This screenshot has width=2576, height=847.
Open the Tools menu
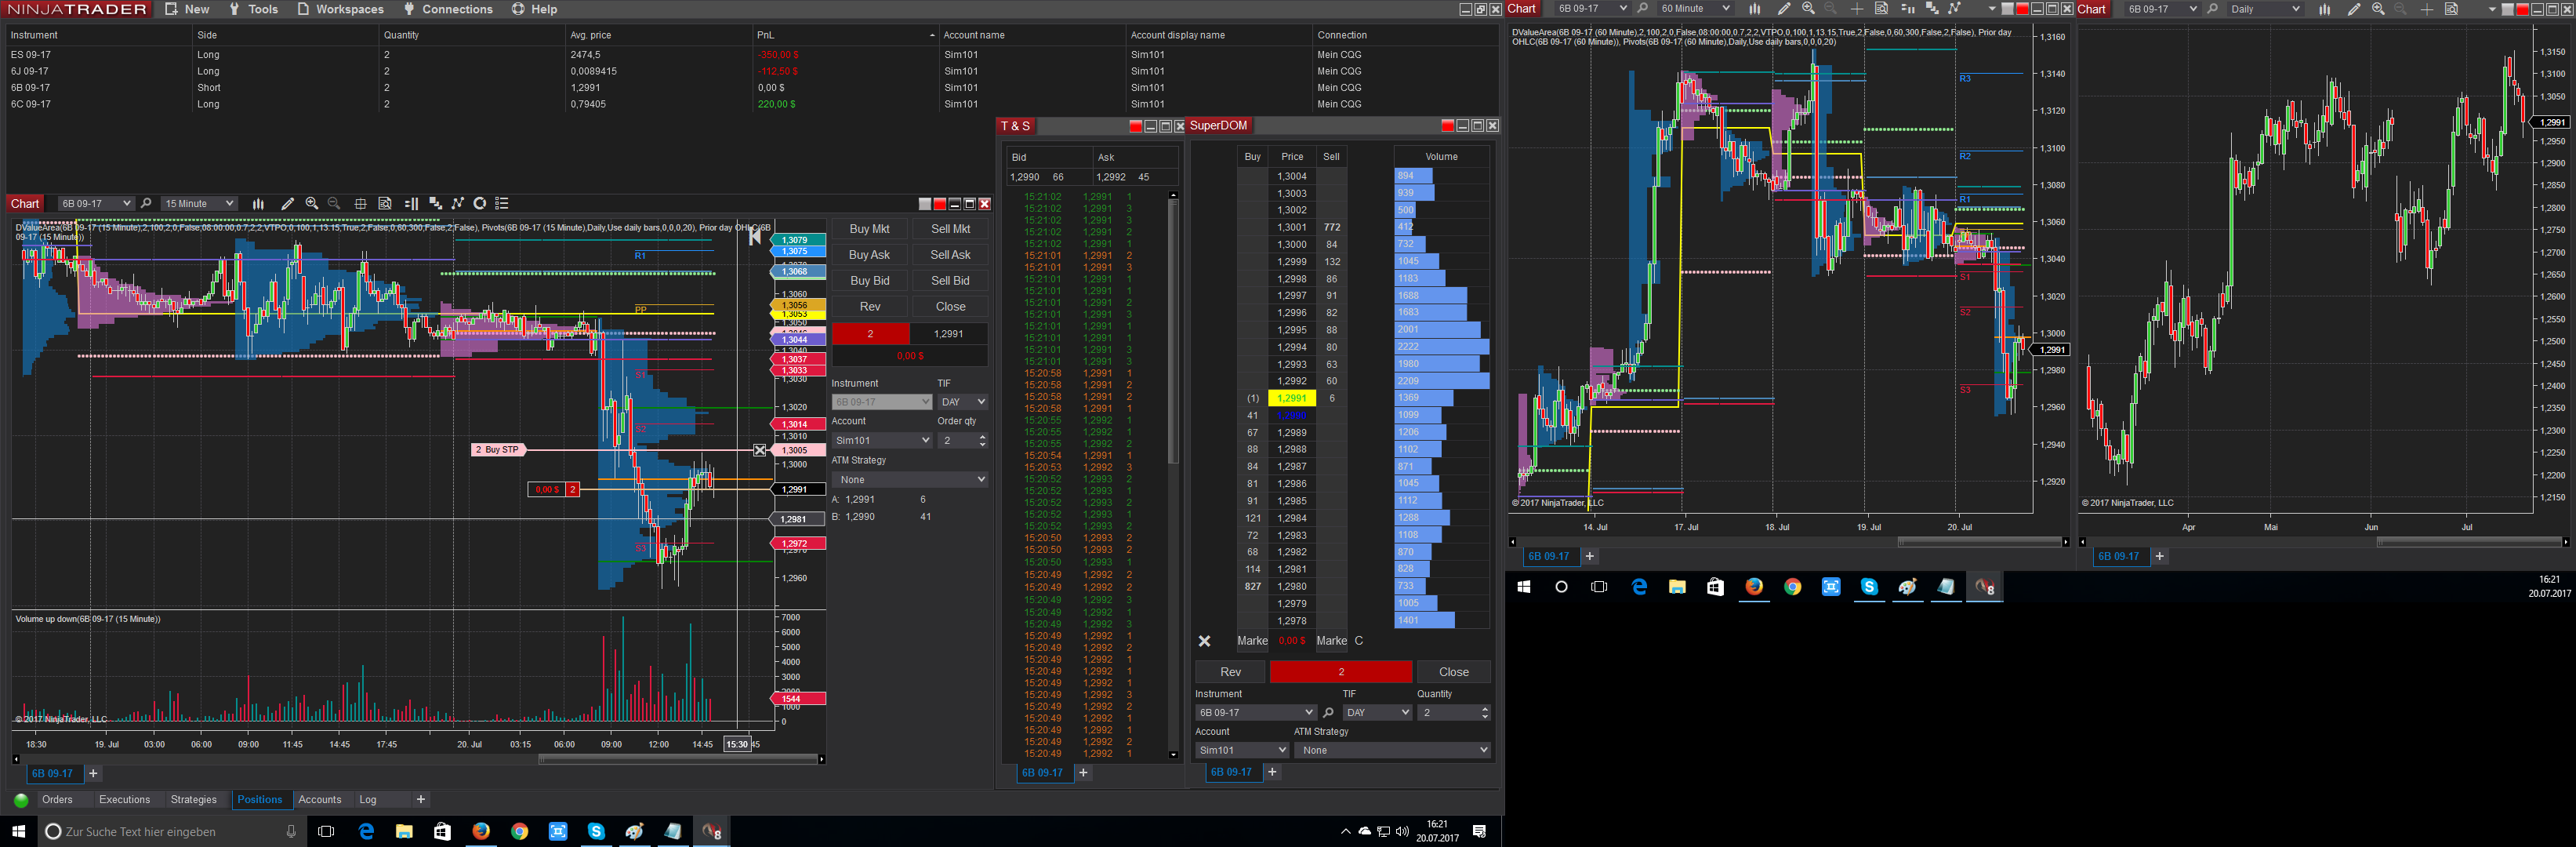pos(253,9)
